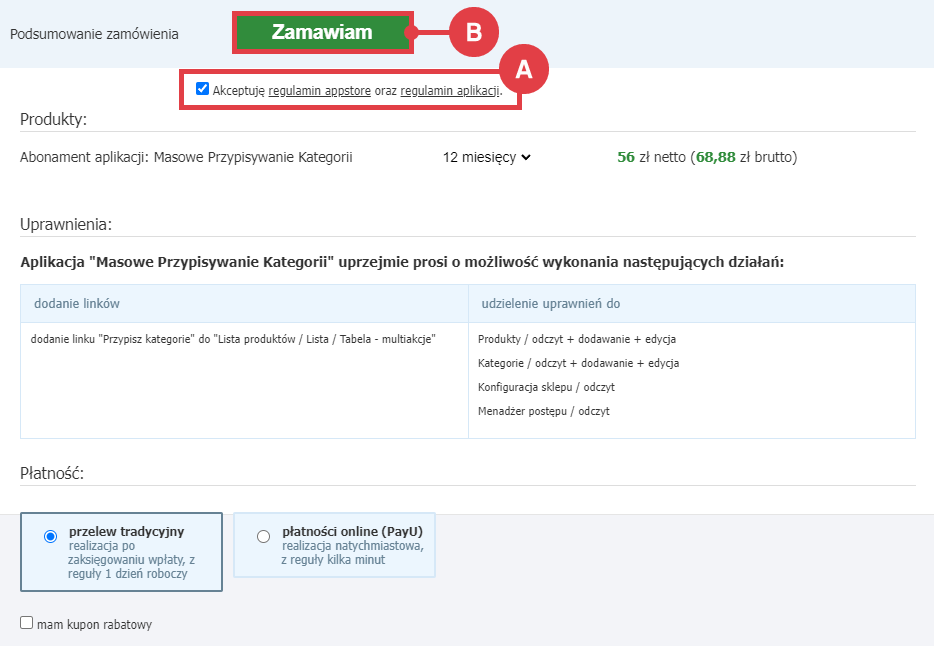Select the Konfiguracja sklepu / odczyt row

(x=546, y=387)
